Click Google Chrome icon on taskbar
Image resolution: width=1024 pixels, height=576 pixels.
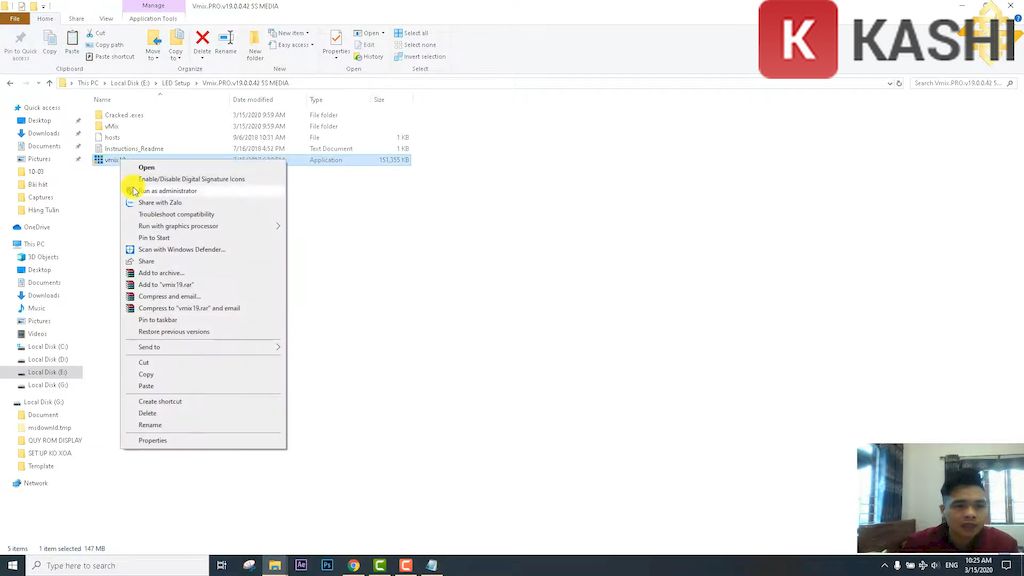[353, 565]
